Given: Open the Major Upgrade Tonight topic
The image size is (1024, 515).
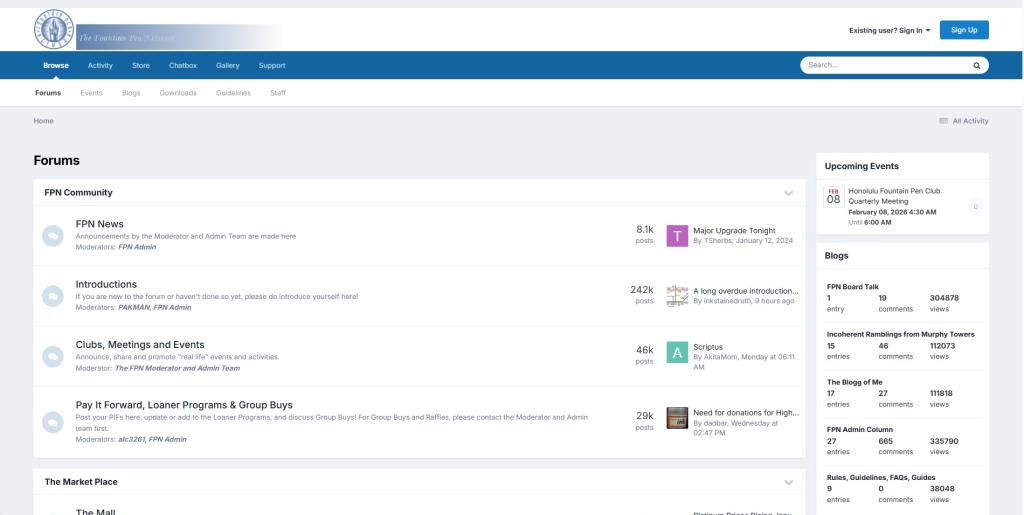Looking at the screenshot, I should pos(733,231).
